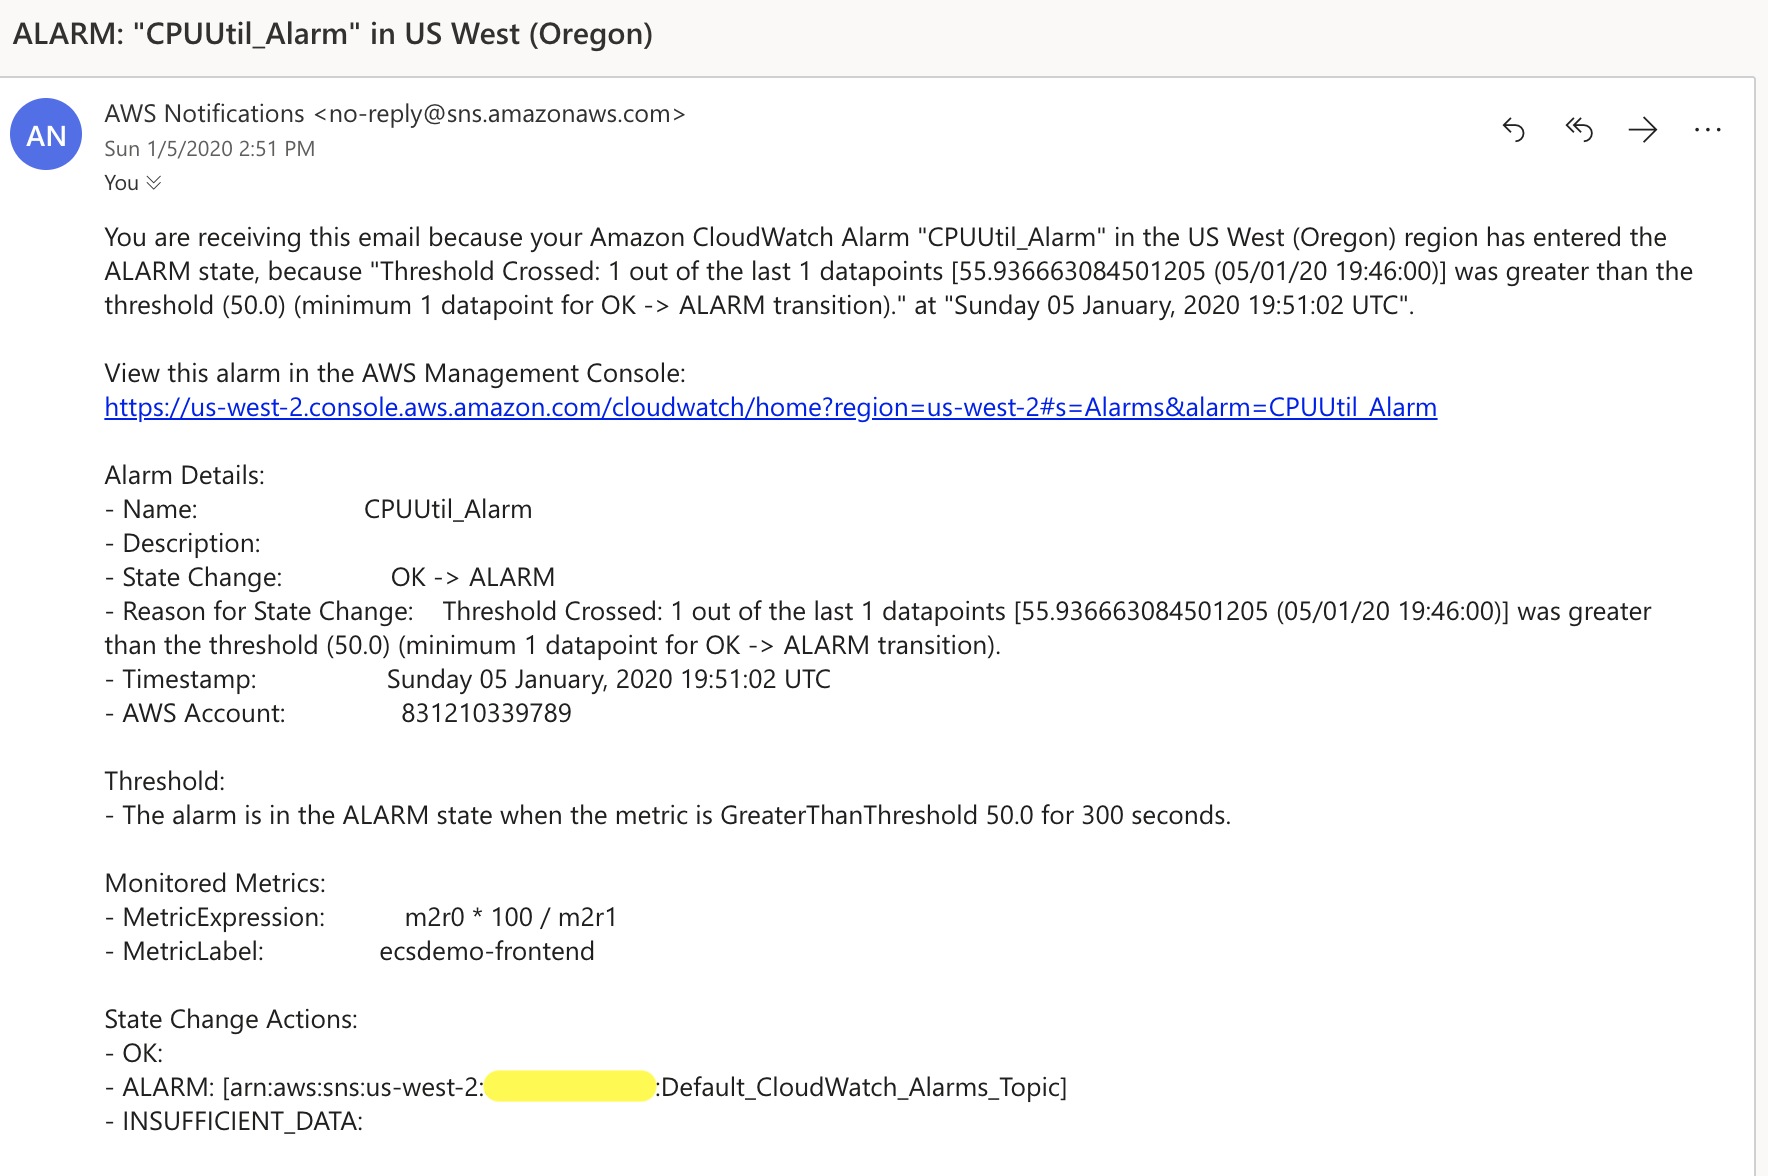Click the Reply All double-arrow icon

pyautogui.click(x=1578, y=130)
